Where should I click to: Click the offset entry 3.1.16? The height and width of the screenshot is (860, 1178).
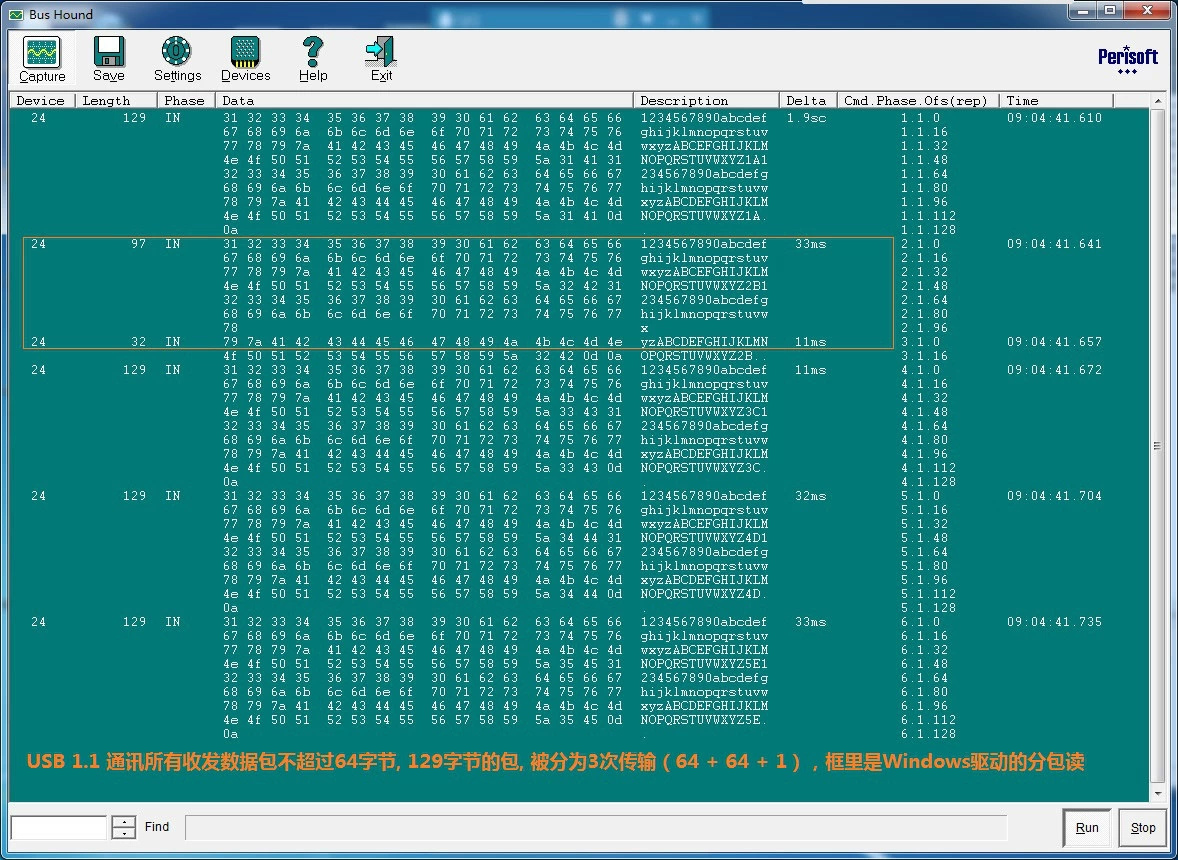(x=924, y=356)
